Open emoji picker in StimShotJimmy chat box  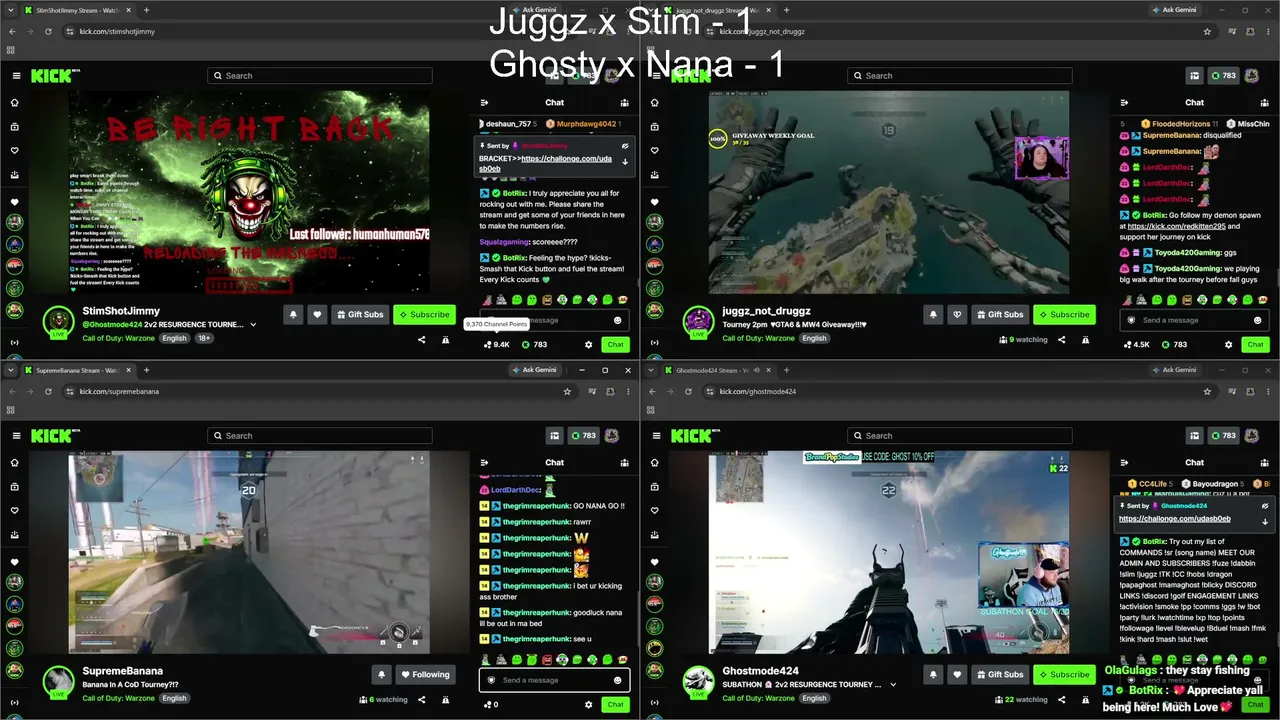point(617,320)
